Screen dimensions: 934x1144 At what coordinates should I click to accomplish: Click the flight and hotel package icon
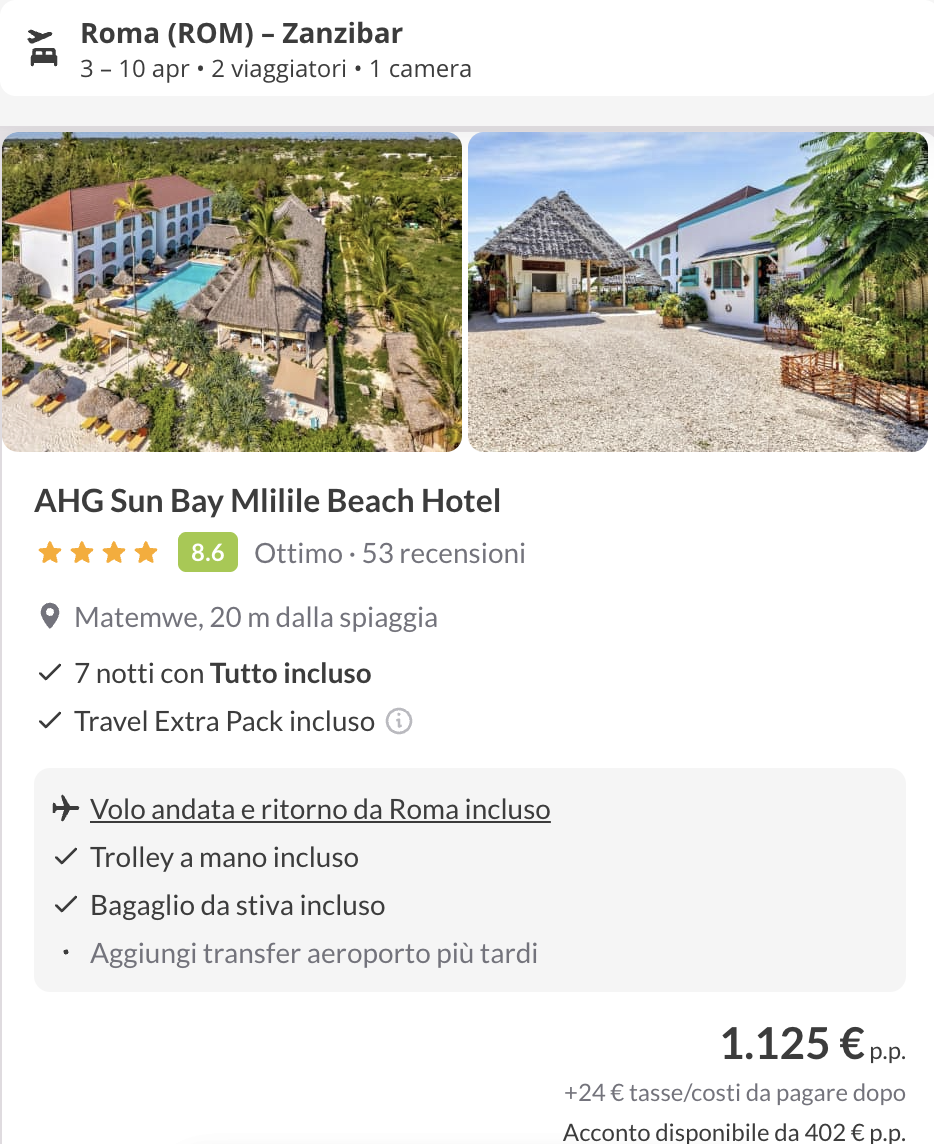(x=43, y=47)
